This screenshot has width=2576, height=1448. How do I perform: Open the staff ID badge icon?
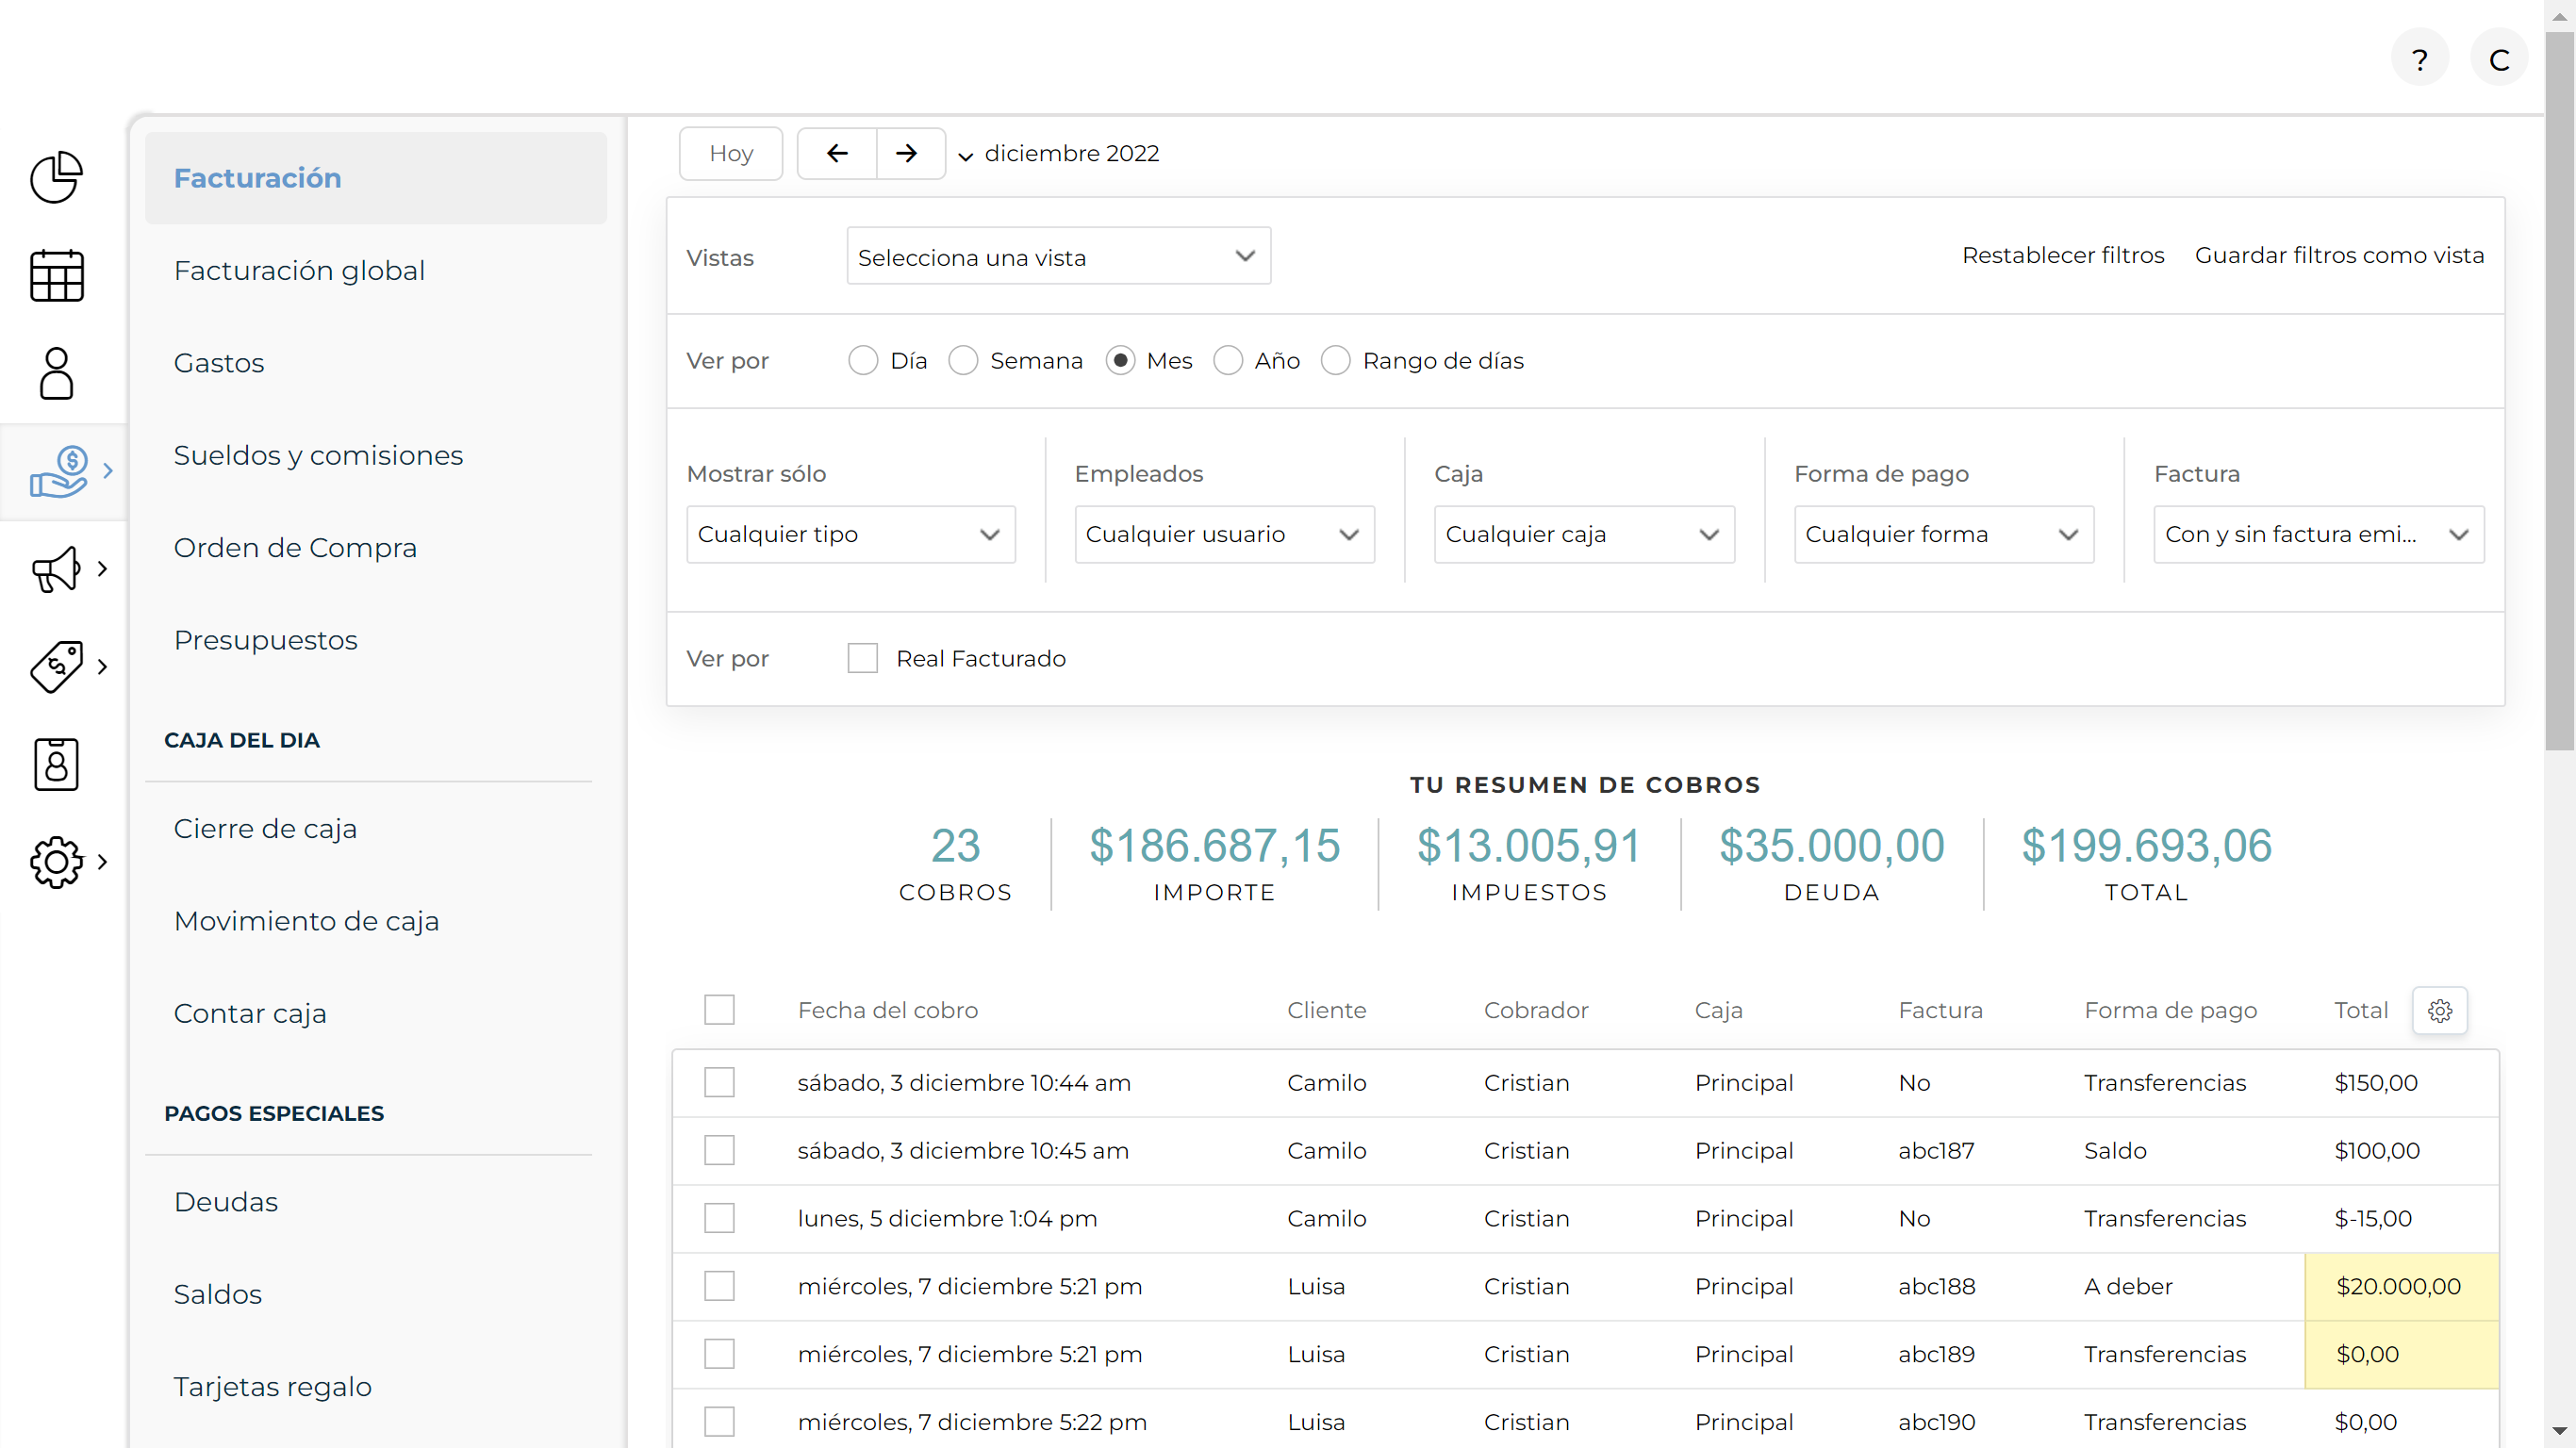[56, 764]
